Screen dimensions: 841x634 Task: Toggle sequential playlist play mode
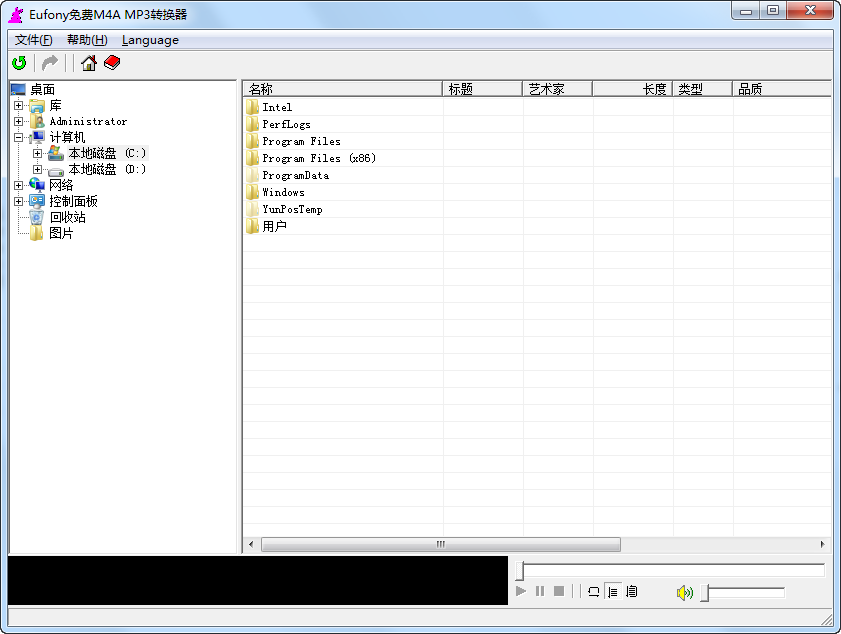[x=614, y=591]
